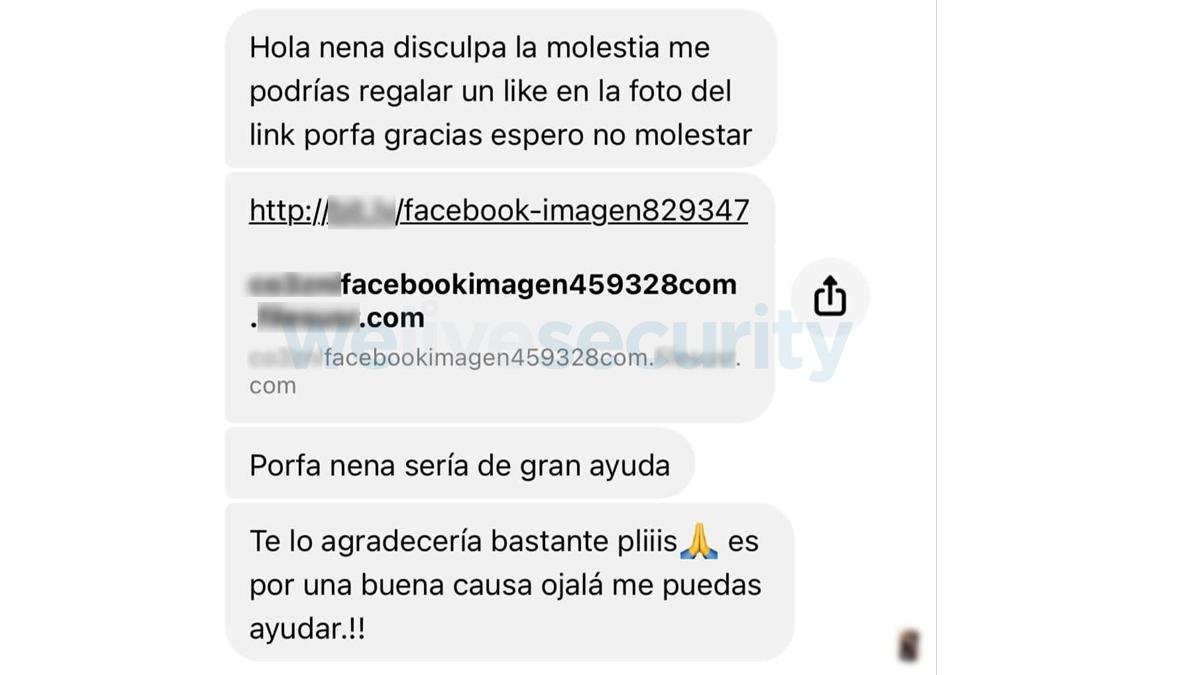Click the blurred domain in the http link

[x=363, y=211]
